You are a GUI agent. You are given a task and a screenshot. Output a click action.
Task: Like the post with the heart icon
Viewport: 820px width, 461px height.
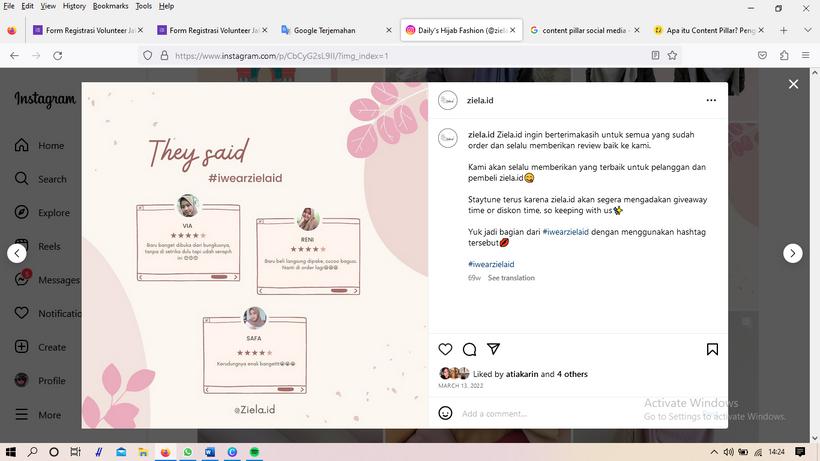(445, 349)
